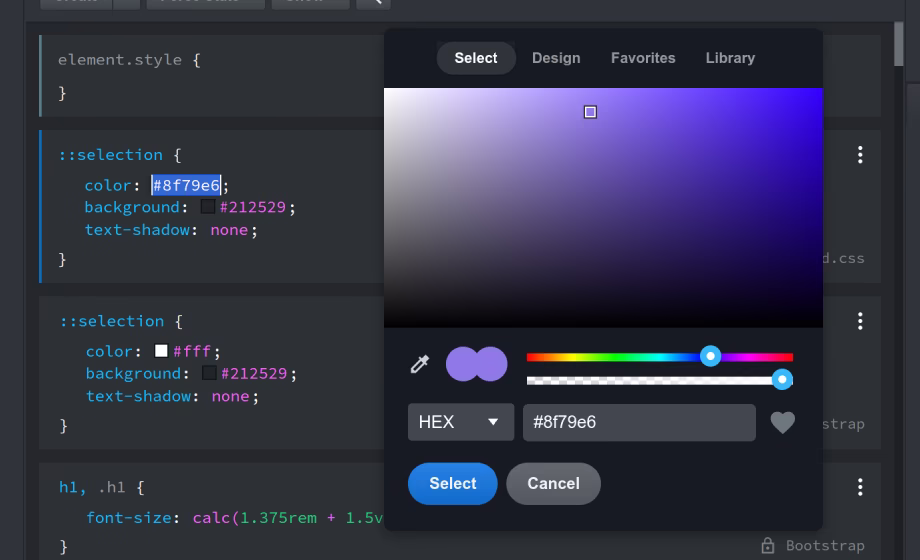
Task: Pick color with the eyedropper tool
Action: point(420,364)
